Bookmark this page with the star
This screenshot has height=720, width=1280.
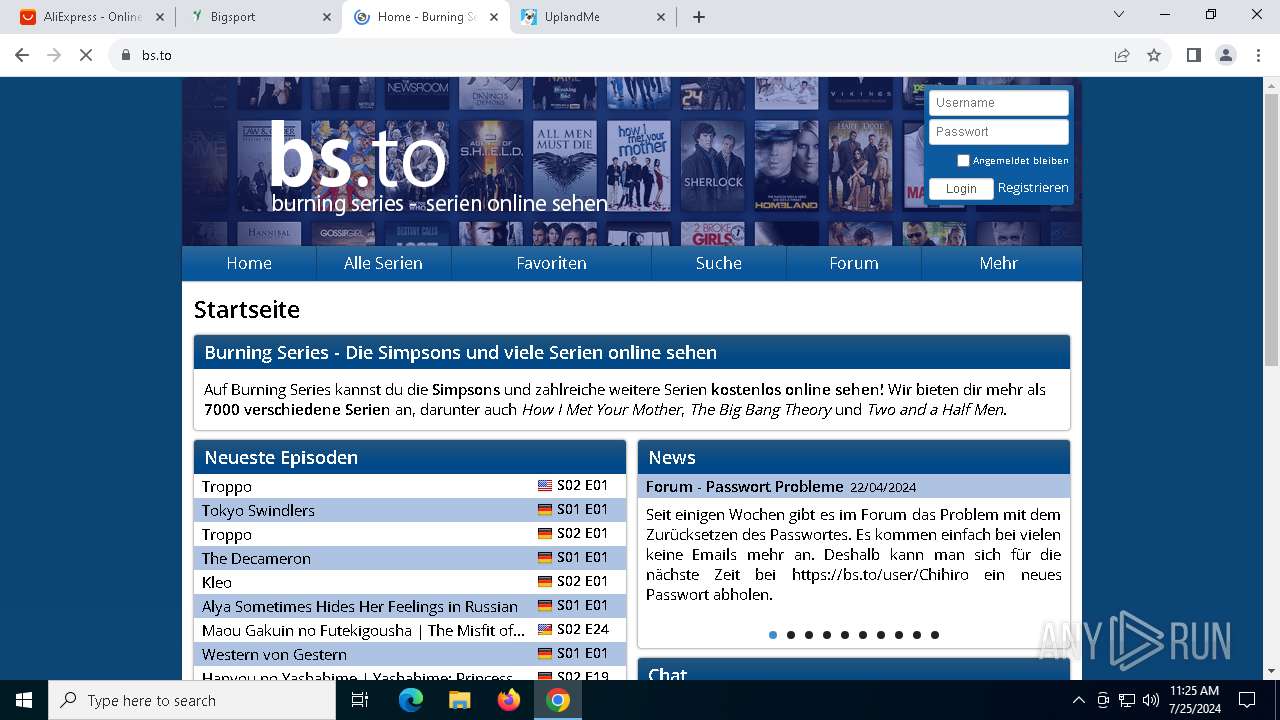(1154, 55)
